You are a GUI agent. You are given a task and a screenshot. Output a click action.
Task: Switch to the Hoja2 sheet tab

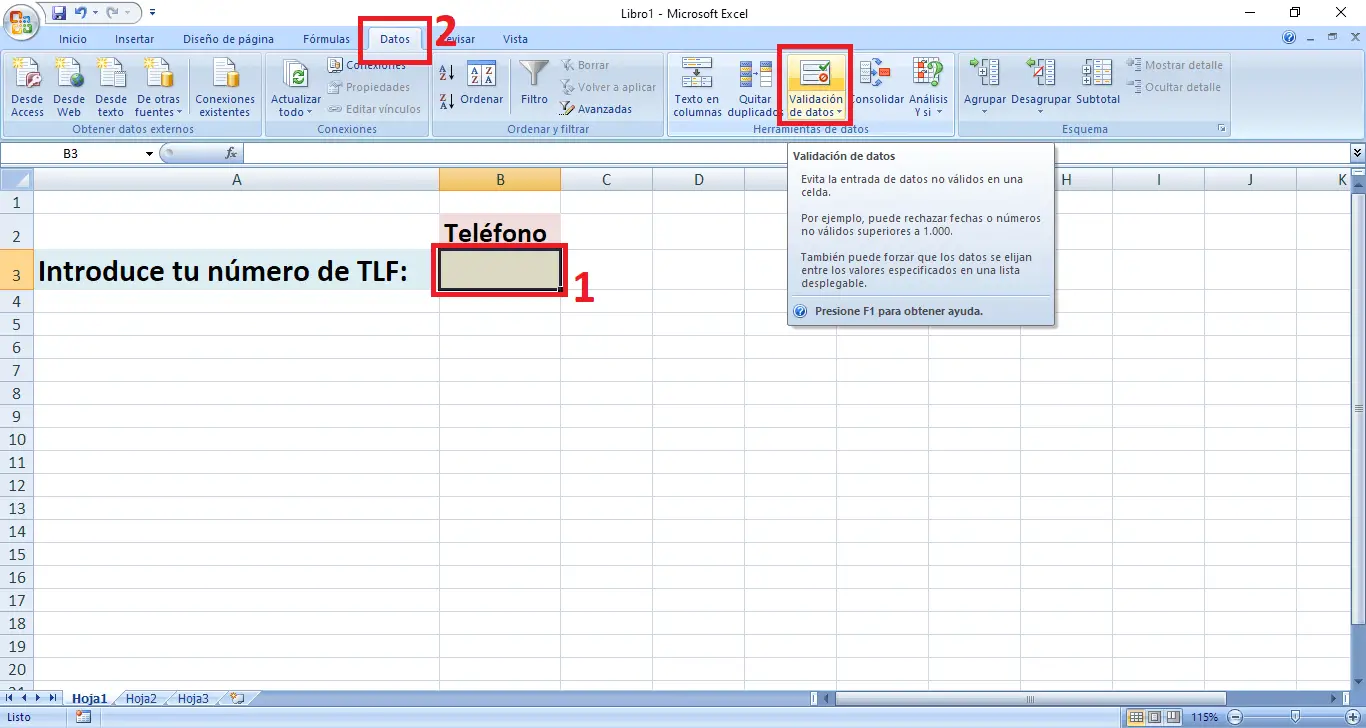click(141, 697)
